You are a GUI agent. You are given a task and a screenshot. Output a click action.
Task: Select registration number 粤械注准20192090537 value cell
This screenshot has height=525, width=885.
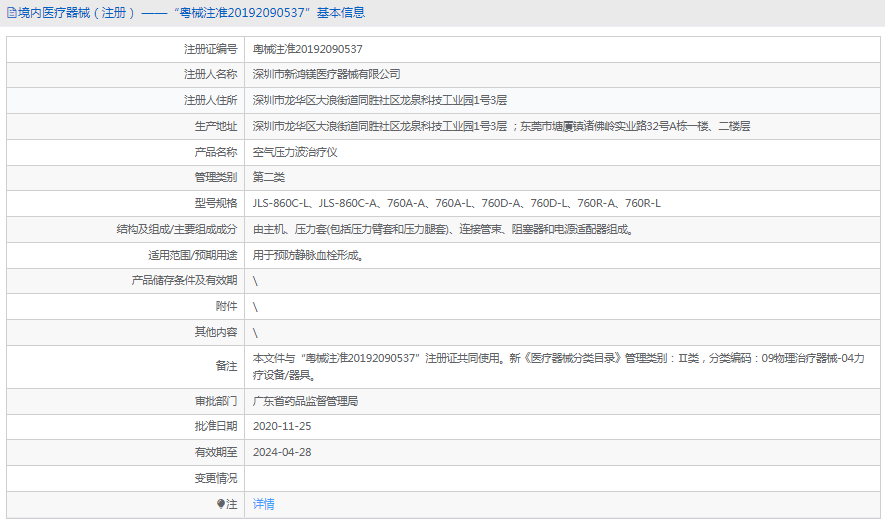pyautogui.click(x=308, y=49)
